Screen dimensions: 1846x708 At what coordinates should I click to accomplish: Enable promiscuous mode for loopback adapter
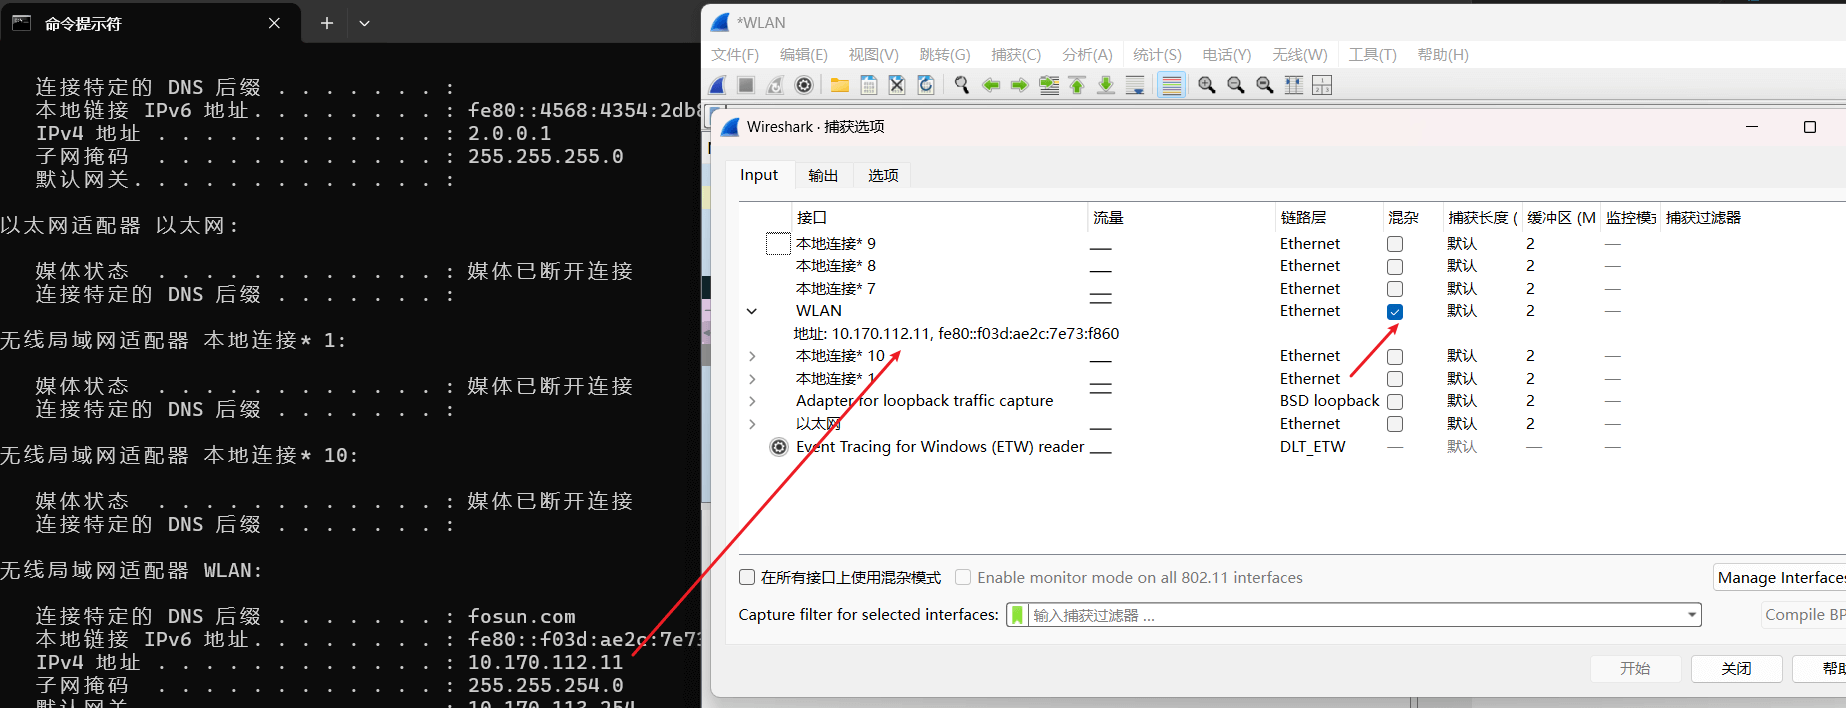coord(1395,402)
